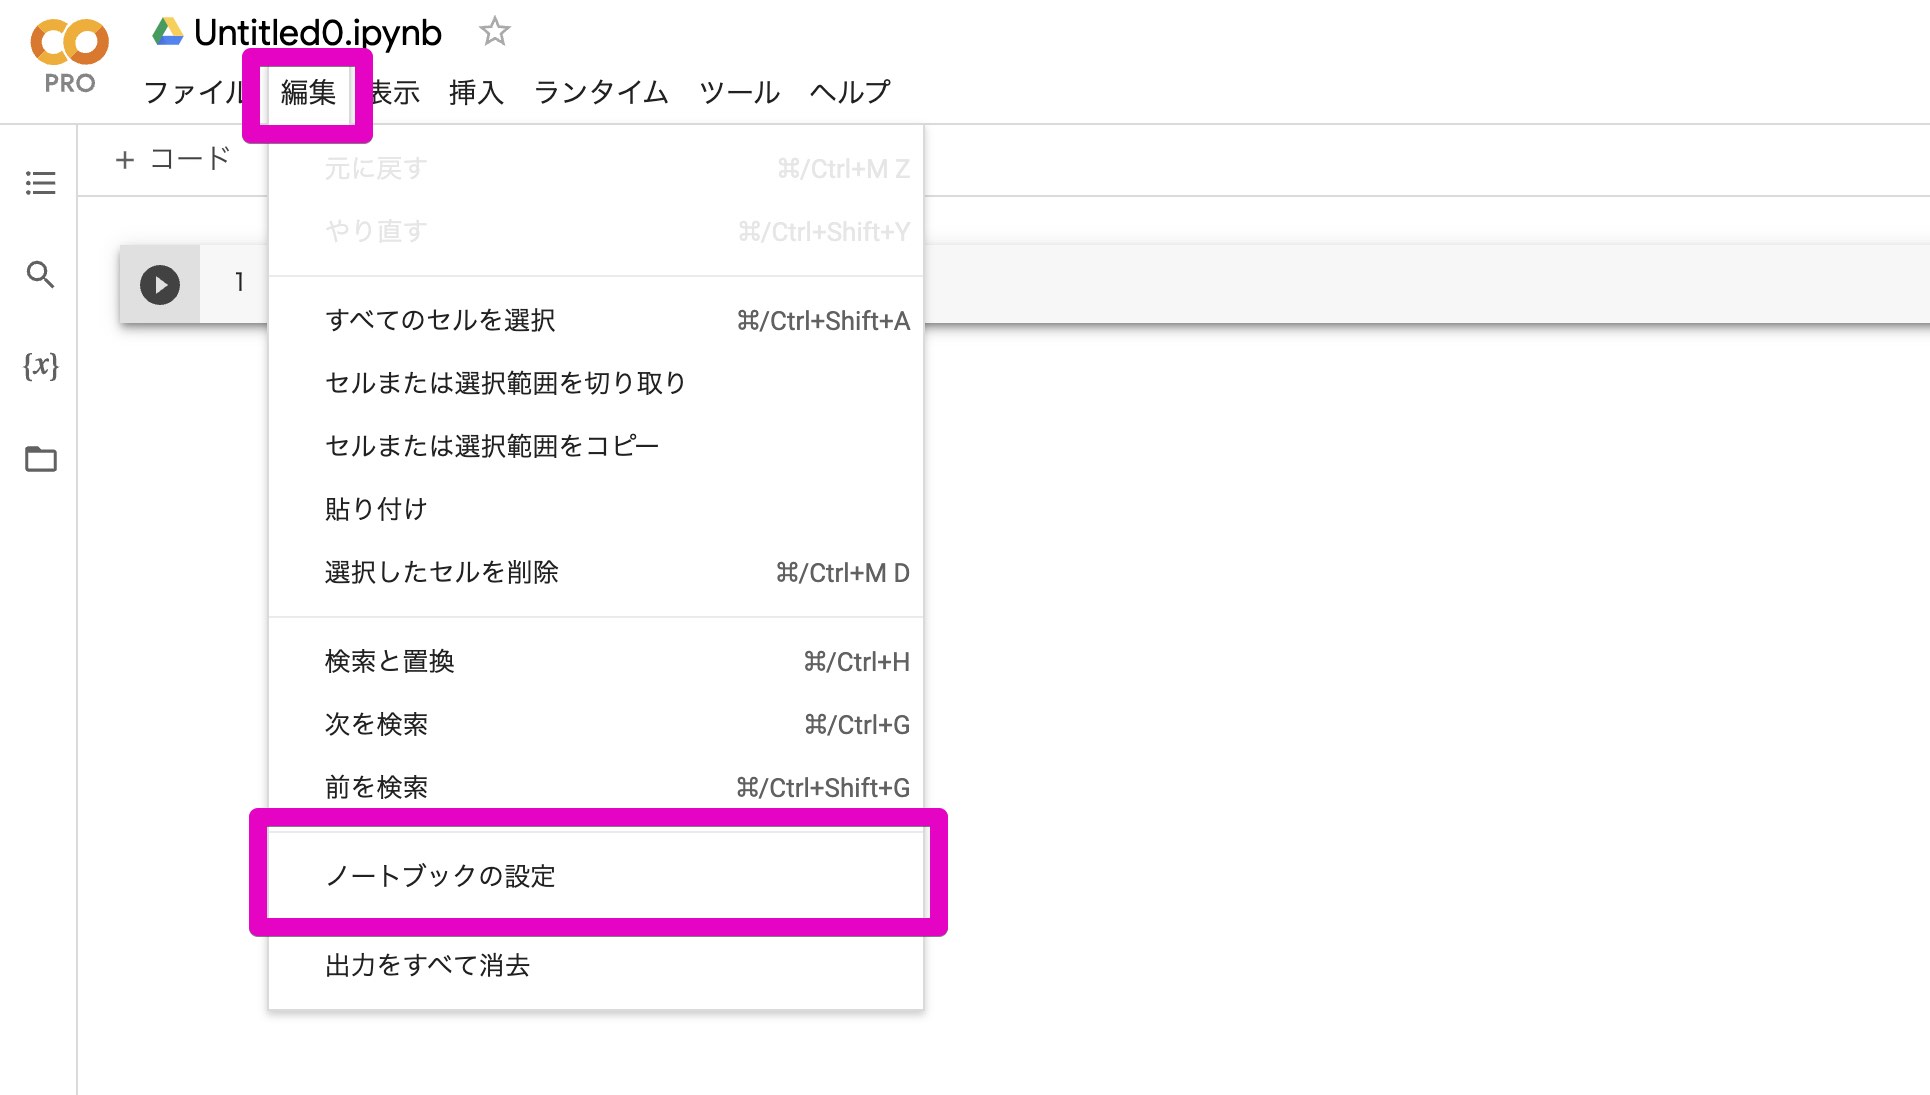Screen dimensions: 1930x1095
Task: Open the search panel in the sidebar
Action: [40, 274]
